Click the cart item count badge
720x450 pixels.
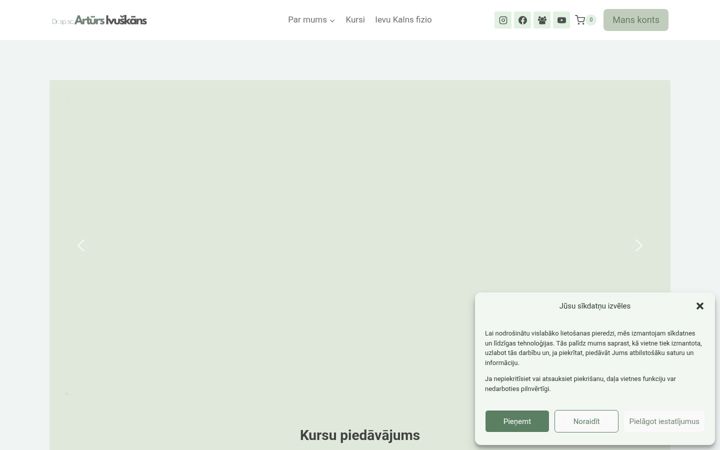591,20
